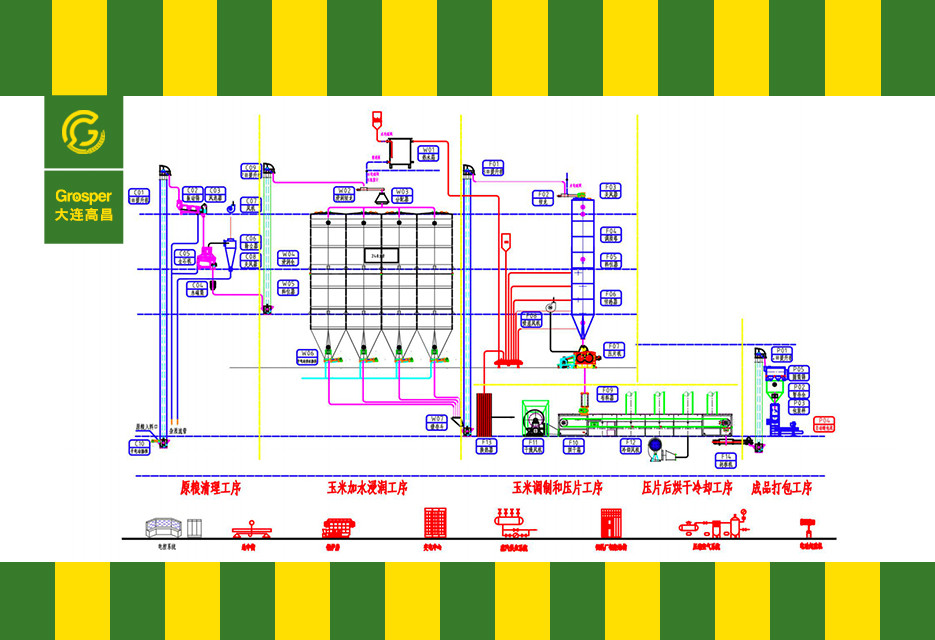The width and height of the screenshot is (935, 640).
Task: Click the 玉米加水浸润工序 section title
Action: tap(367, 488)
